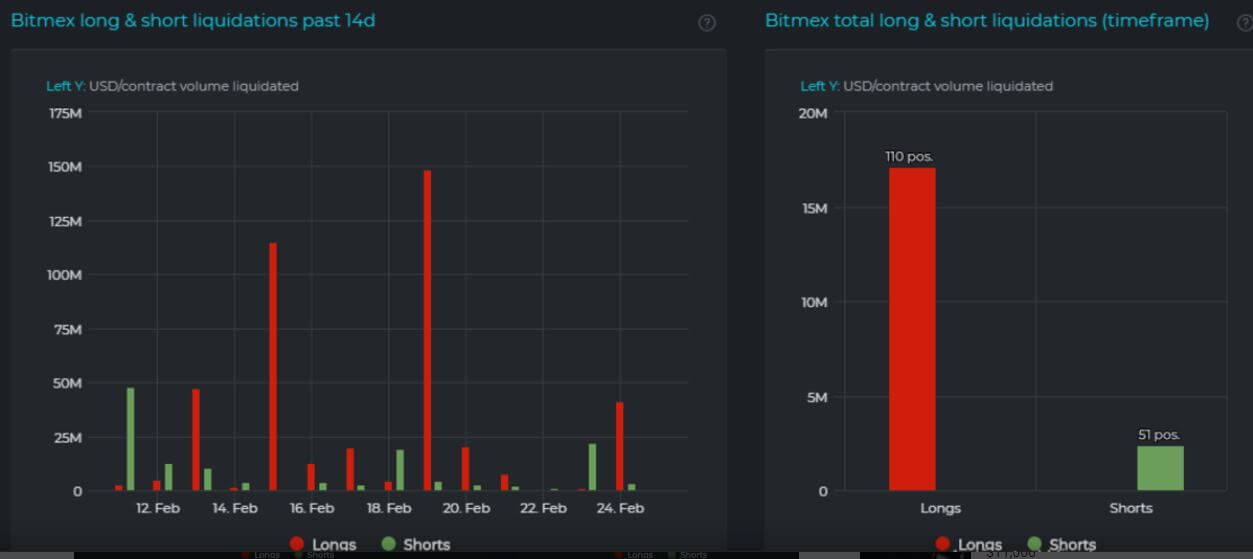This screenshot has height=559, width=1253.
Task: Click the red Longs bar at 13. Feb
Action: point(196,440)
